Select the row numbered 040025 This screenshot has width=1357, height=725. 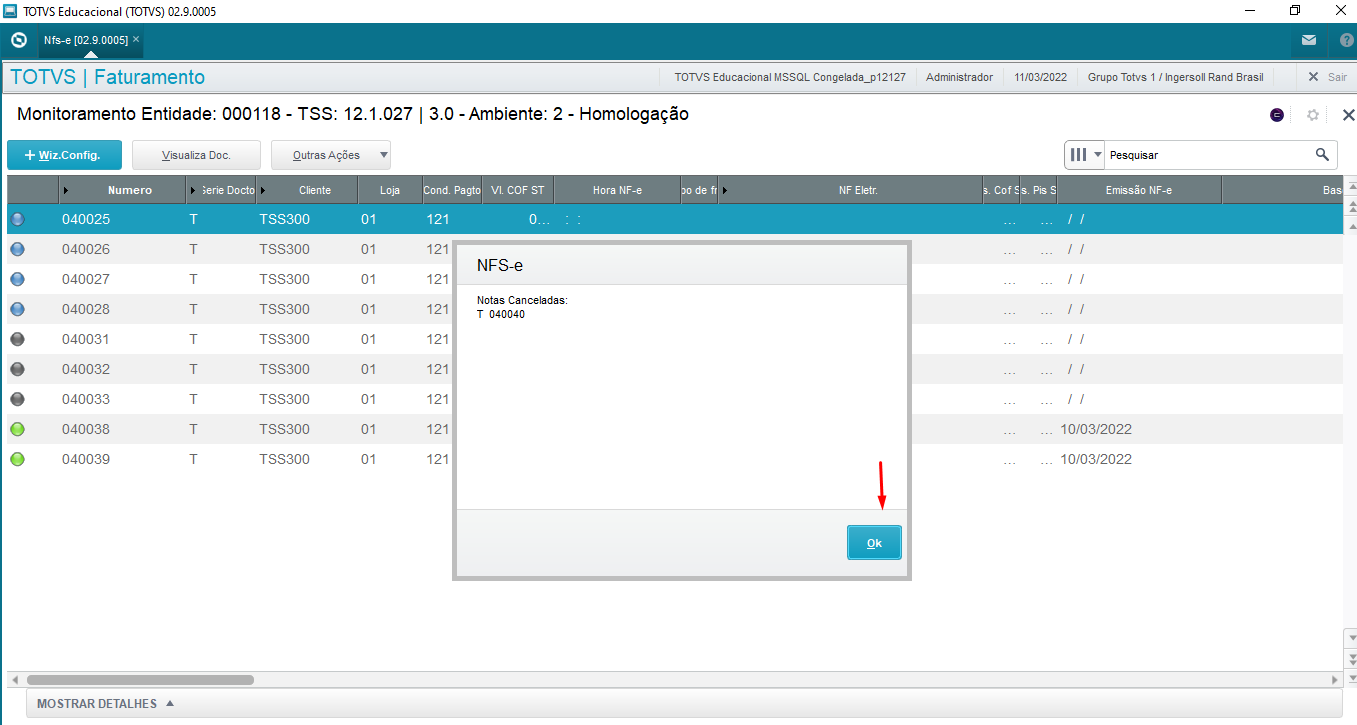(673, 219)
